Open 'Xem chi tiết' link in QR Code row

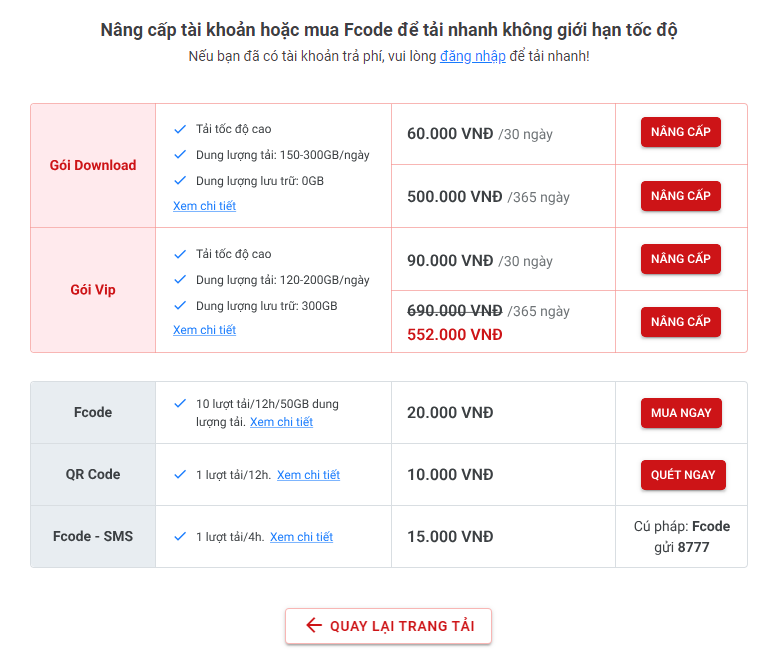tap(308, 475)
